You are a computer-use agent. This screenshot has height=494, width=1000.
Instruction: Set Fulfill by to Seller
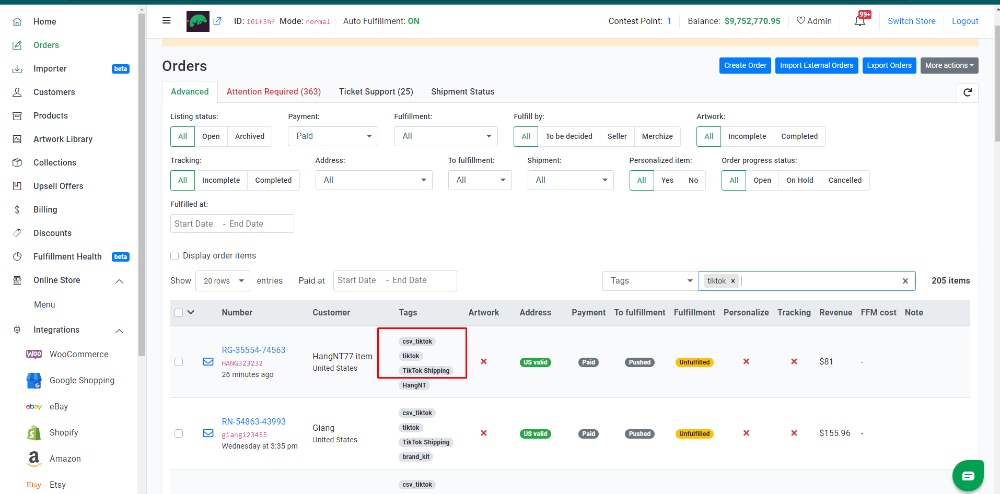[617, 136]
